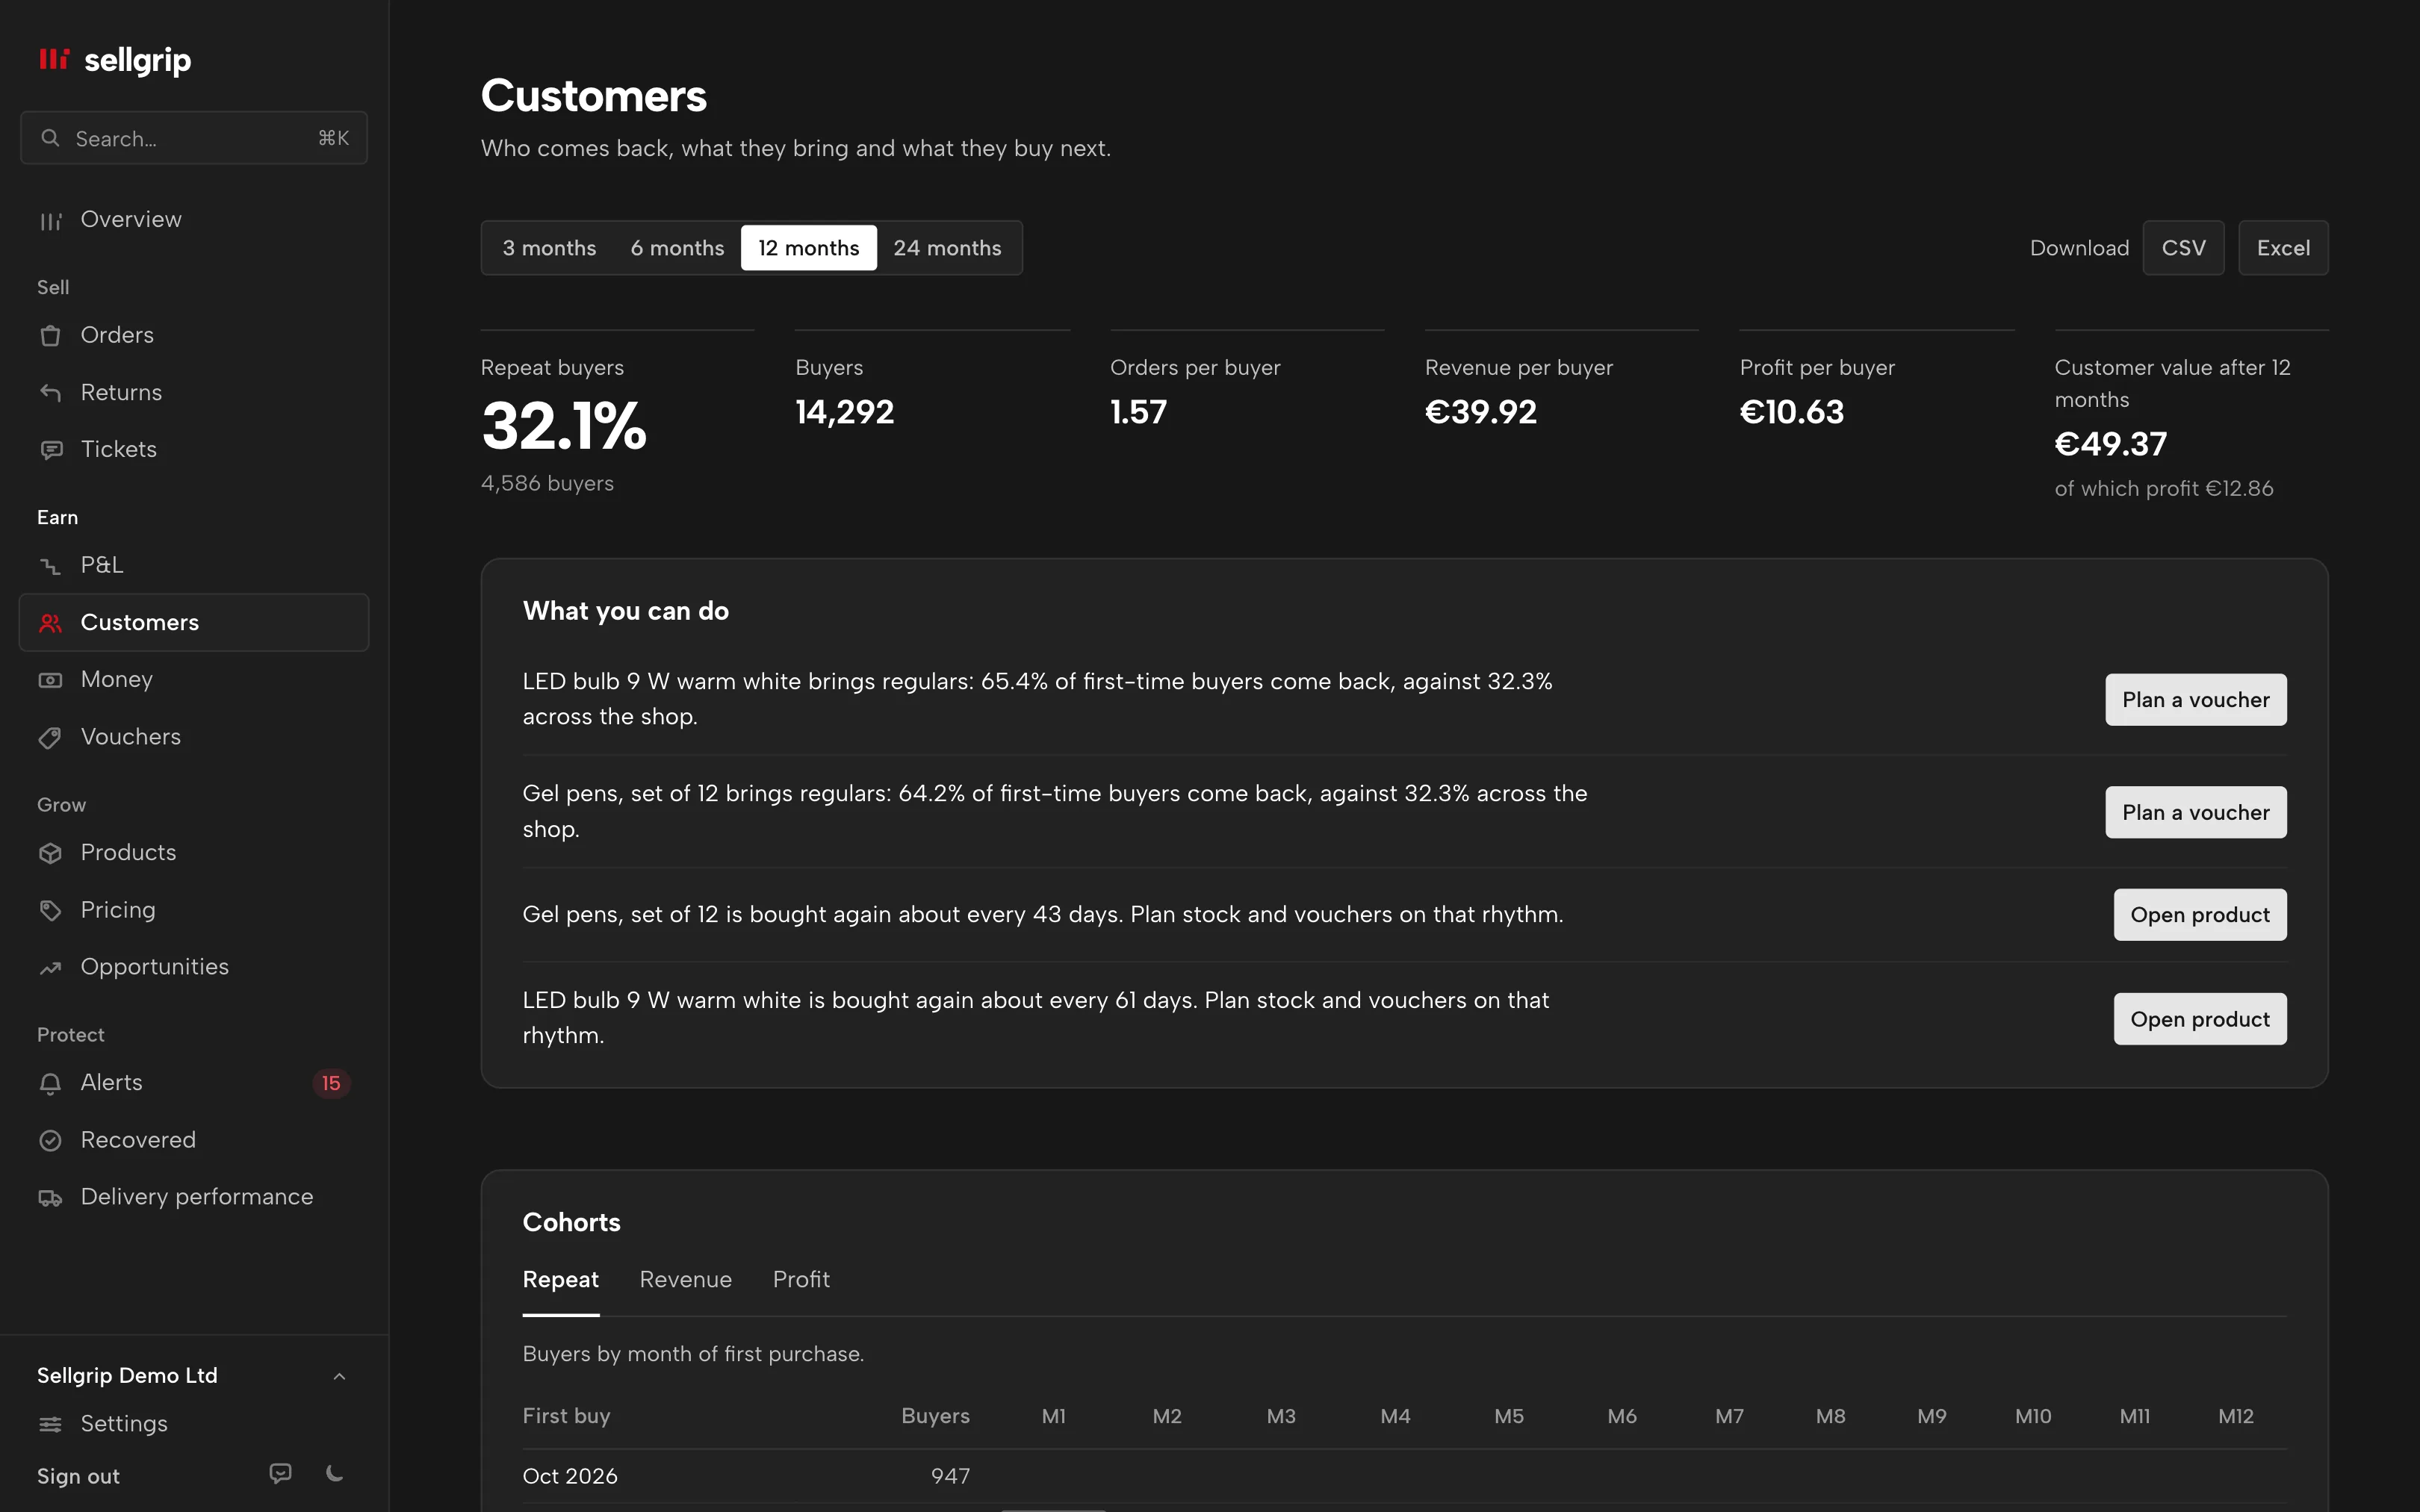The width and height of the screenshot is (2420, 1512).
Task: Open the feedback chat icon near Sign out
Action: 280,1473
